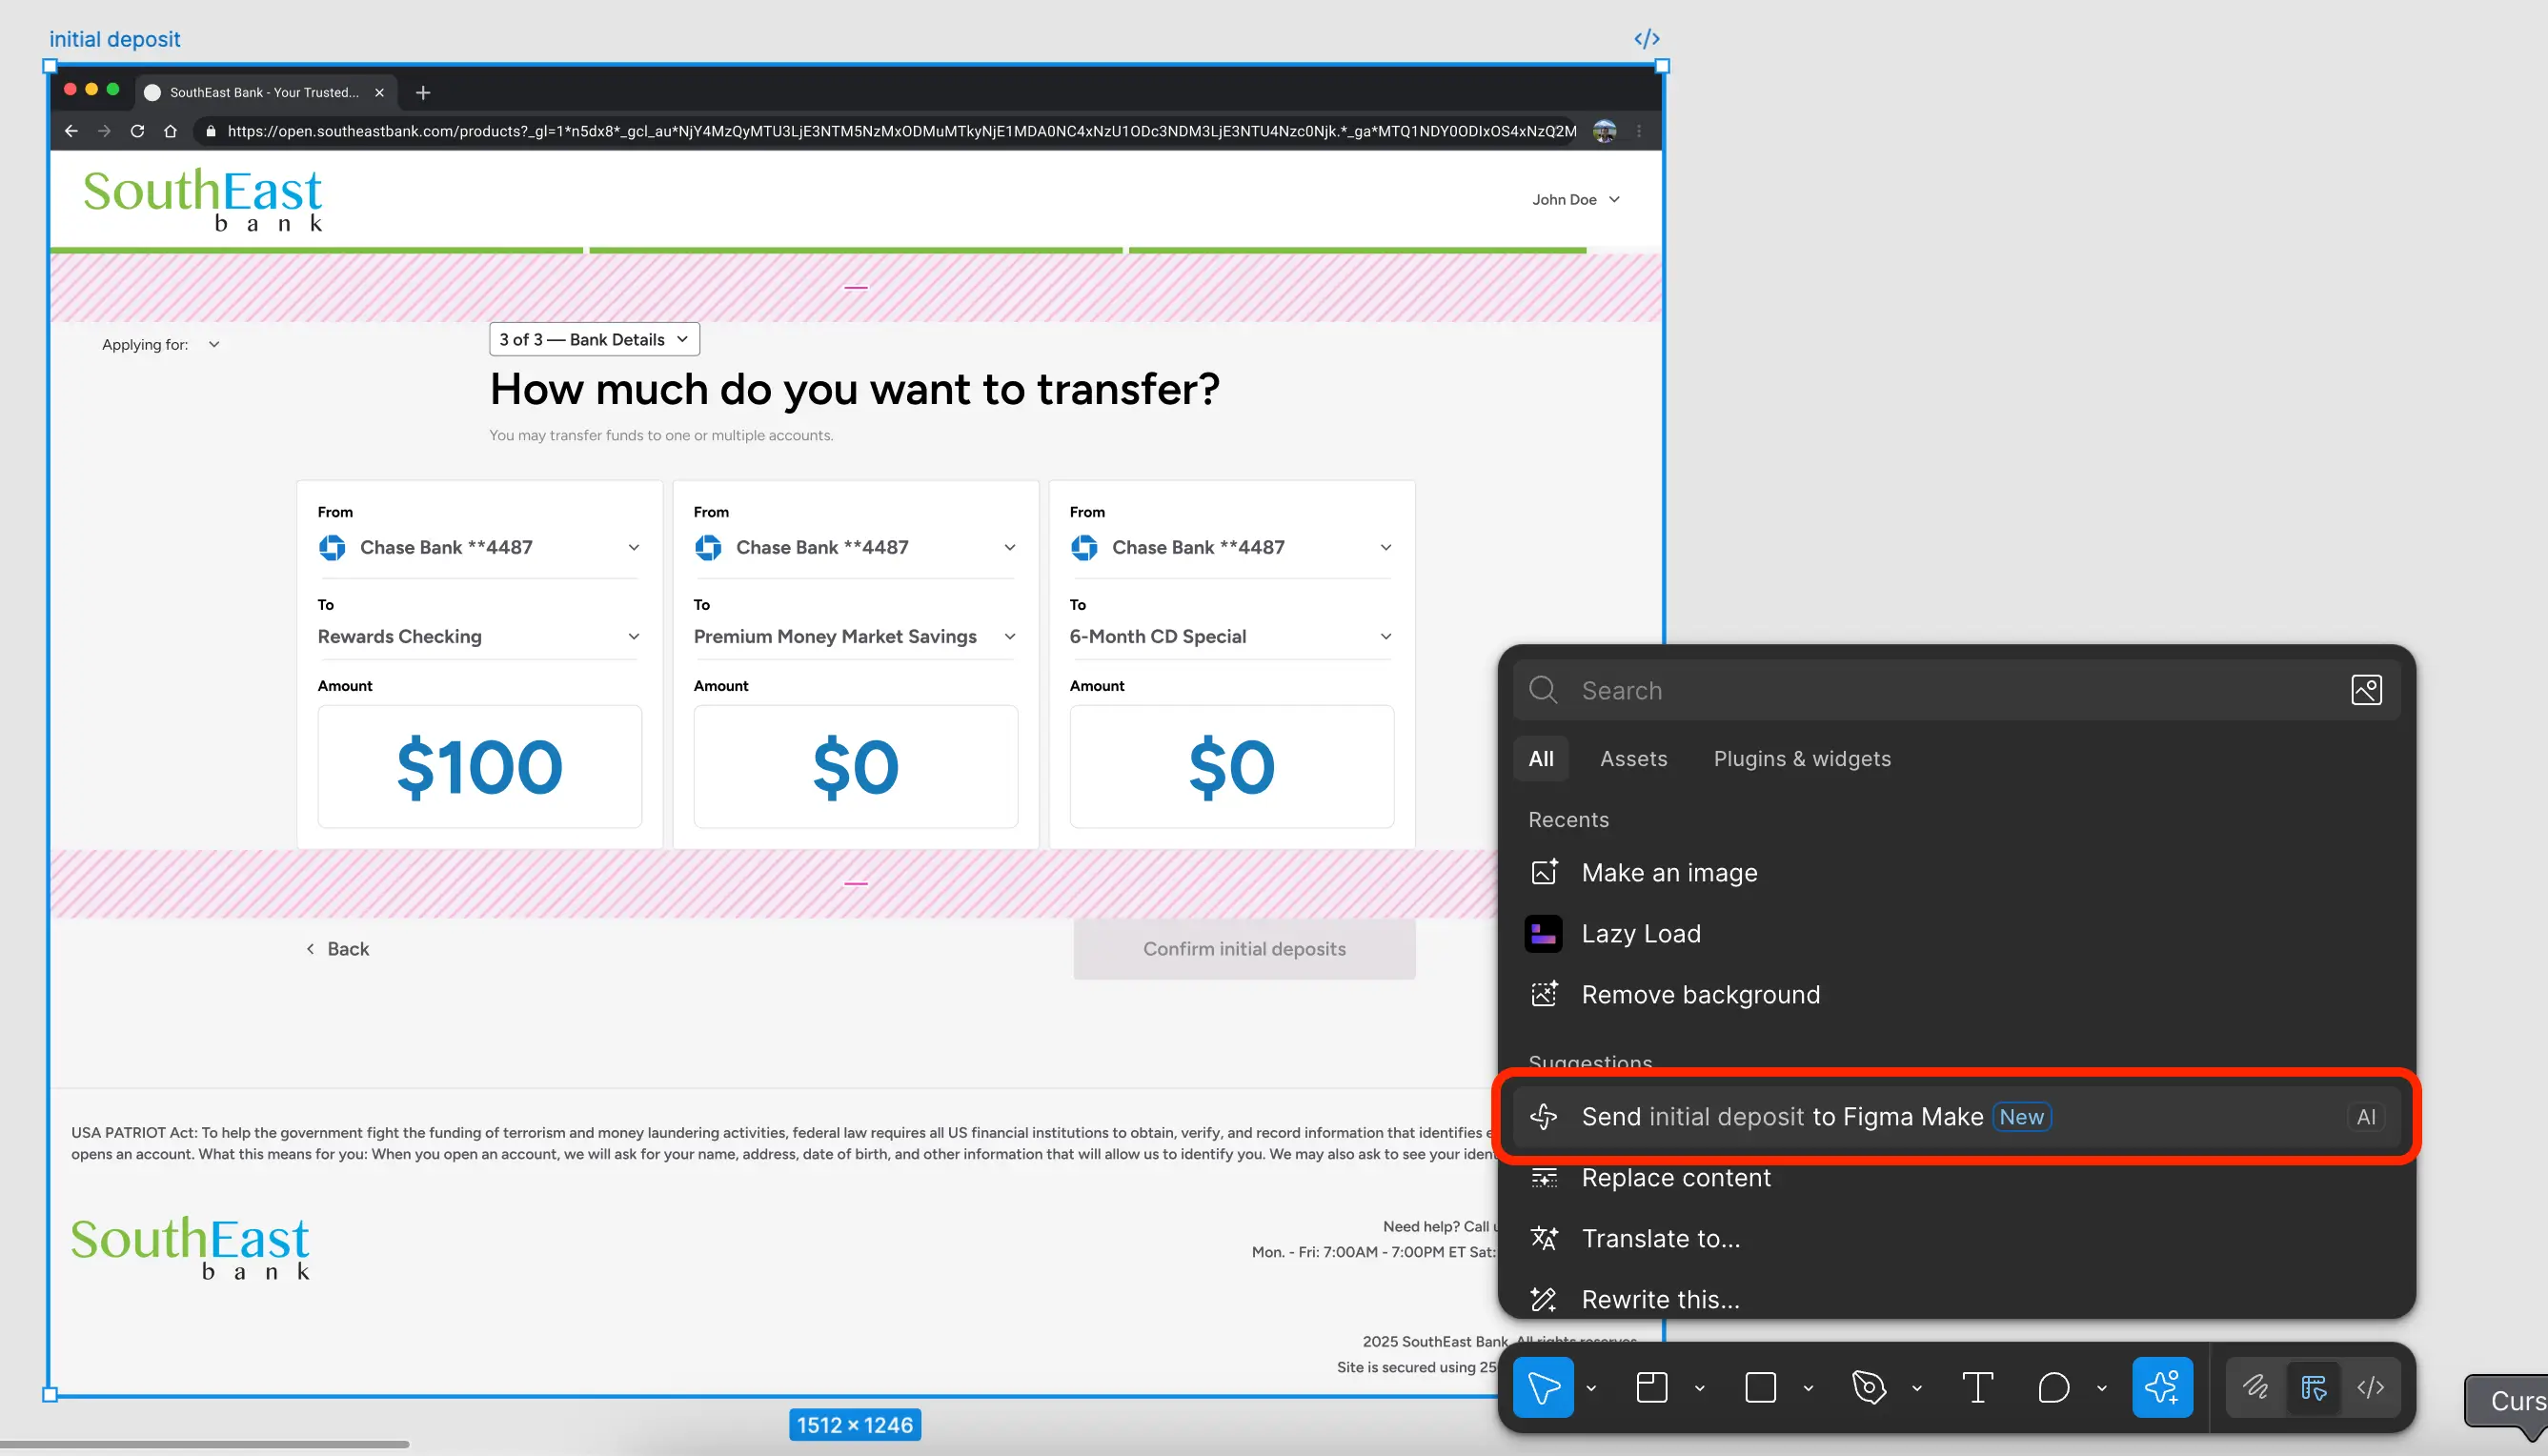Select the Text tool

click(x=1977, y=1387)
